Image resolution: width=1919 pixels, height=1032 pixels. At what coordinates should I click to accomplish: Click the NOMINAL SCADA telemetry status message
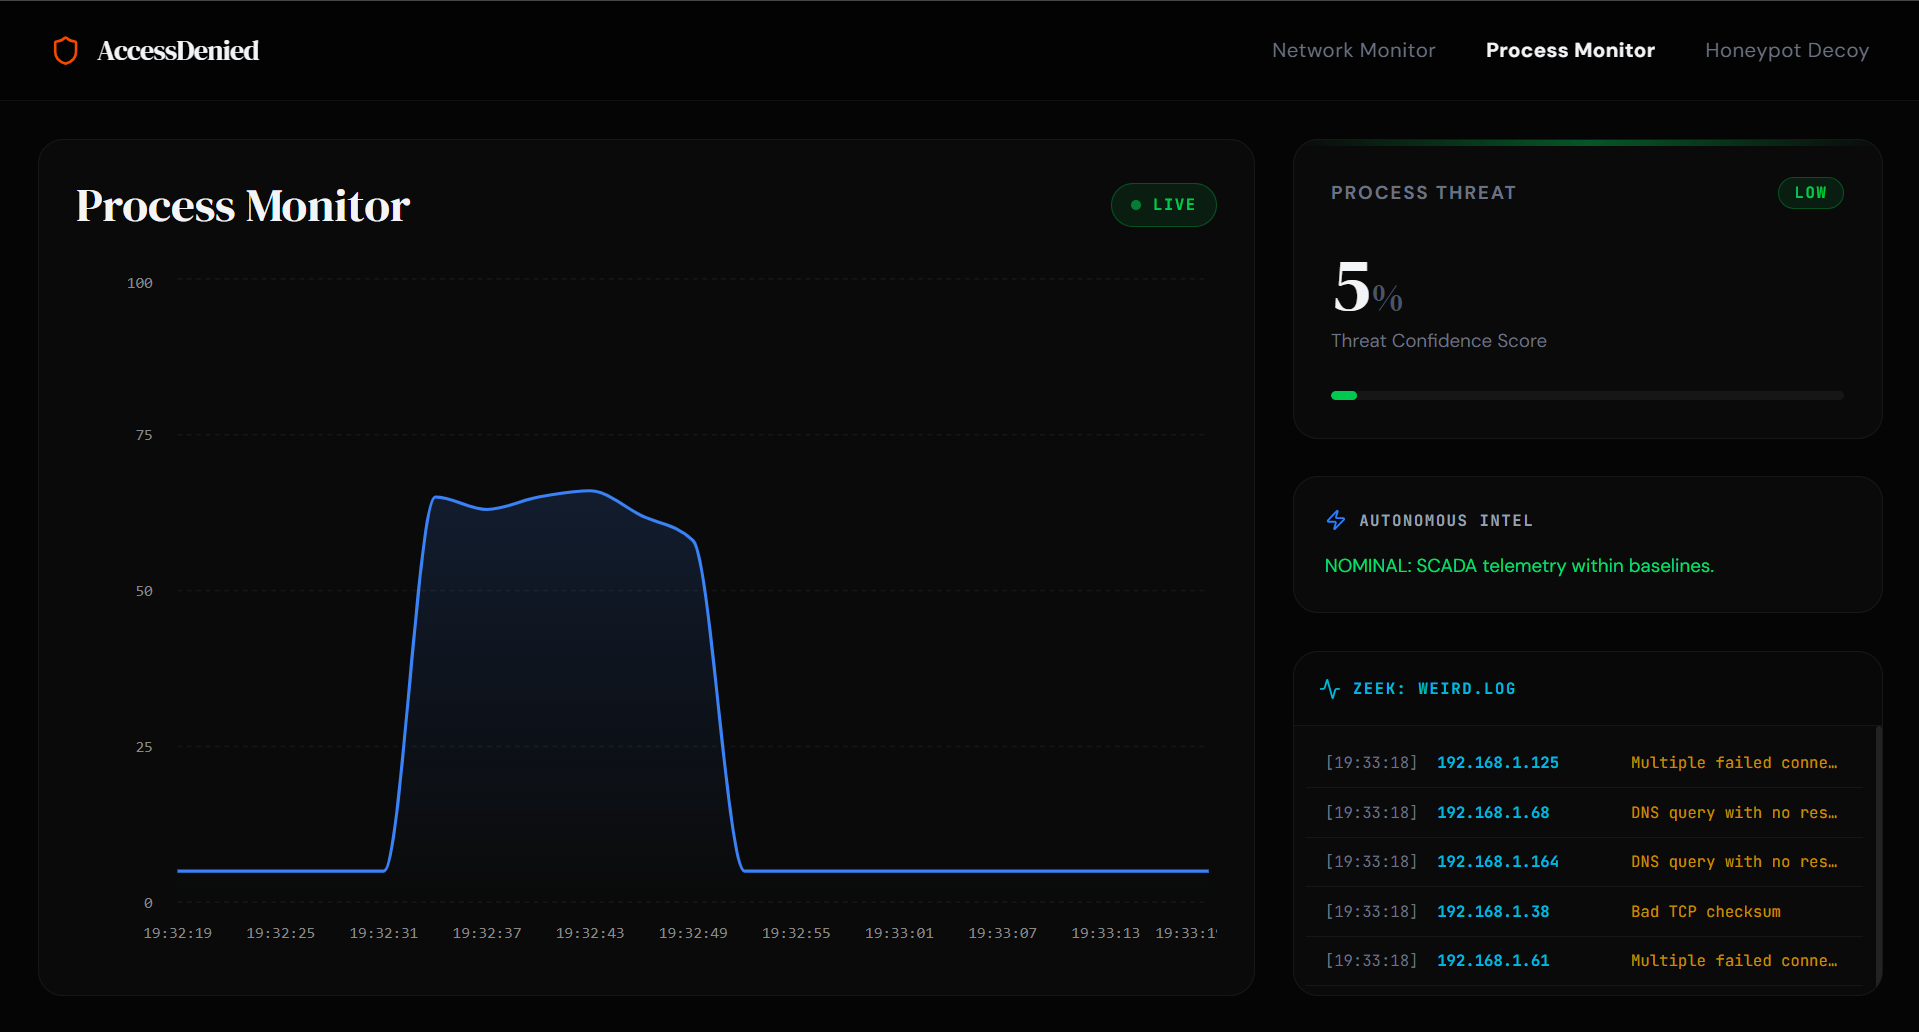(1518, 566)
